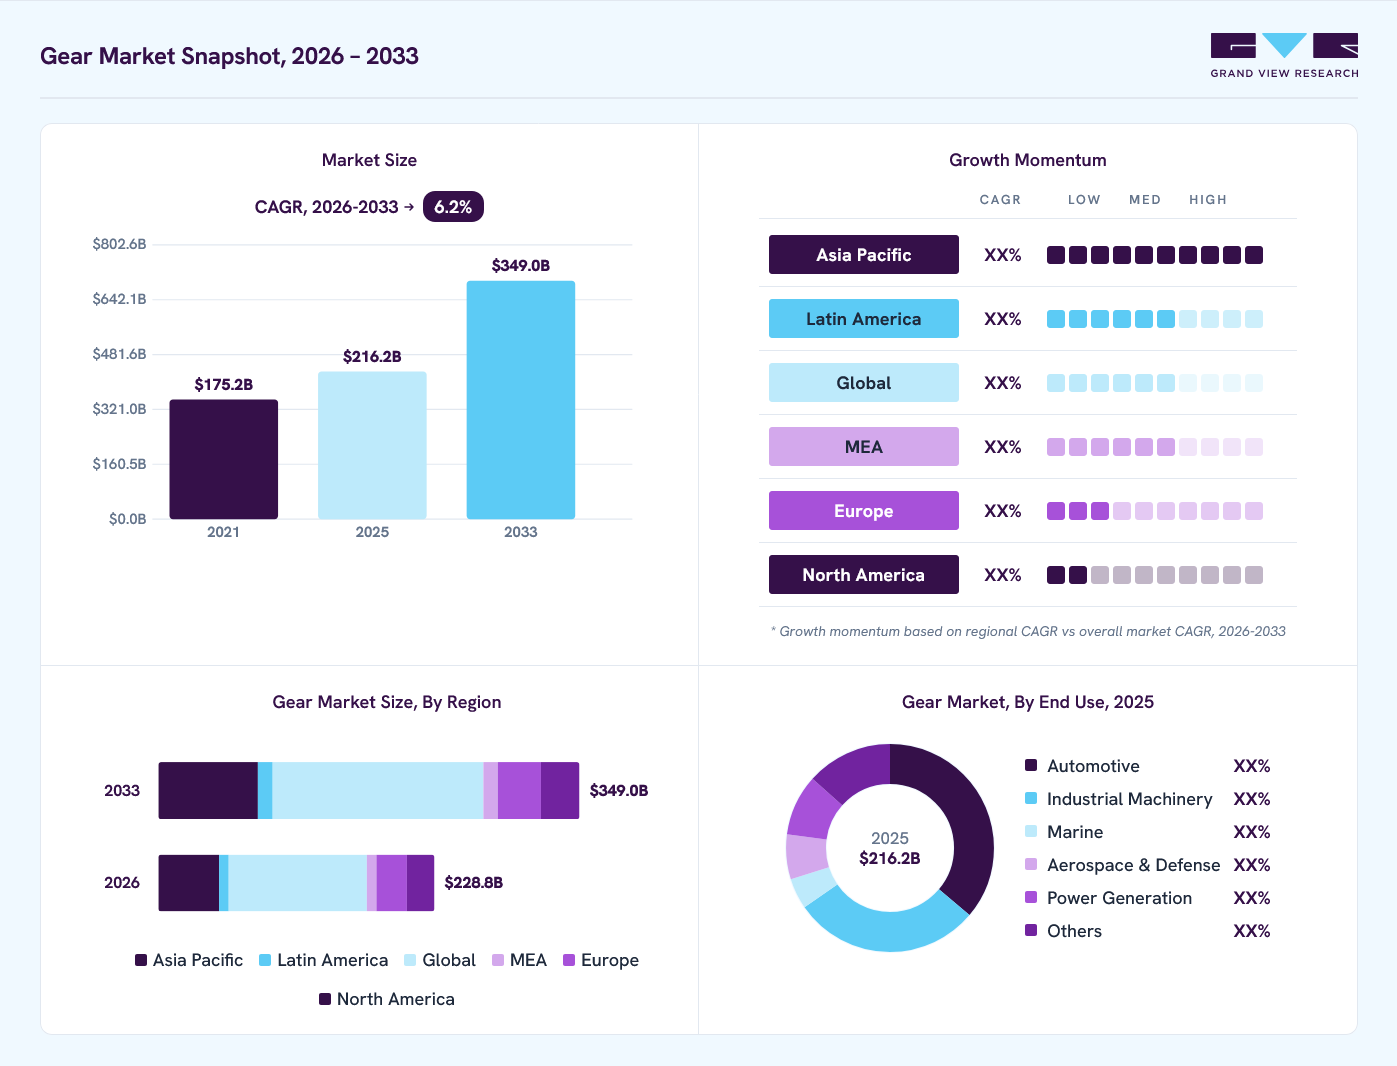Click the North America legend color swatch
Screen dimensions: 1397x1066
click(325, 999)
